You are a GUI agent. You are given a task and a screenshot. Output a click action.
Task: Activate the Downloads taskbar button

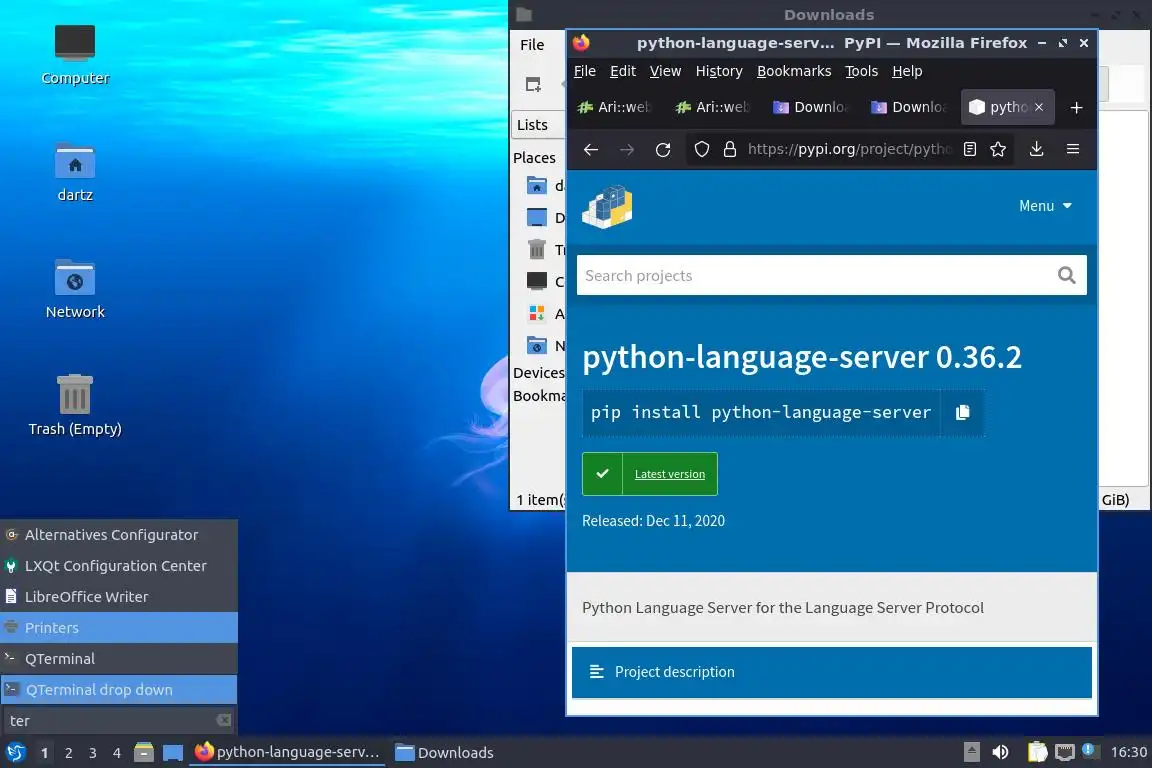(x=444, y=753)
